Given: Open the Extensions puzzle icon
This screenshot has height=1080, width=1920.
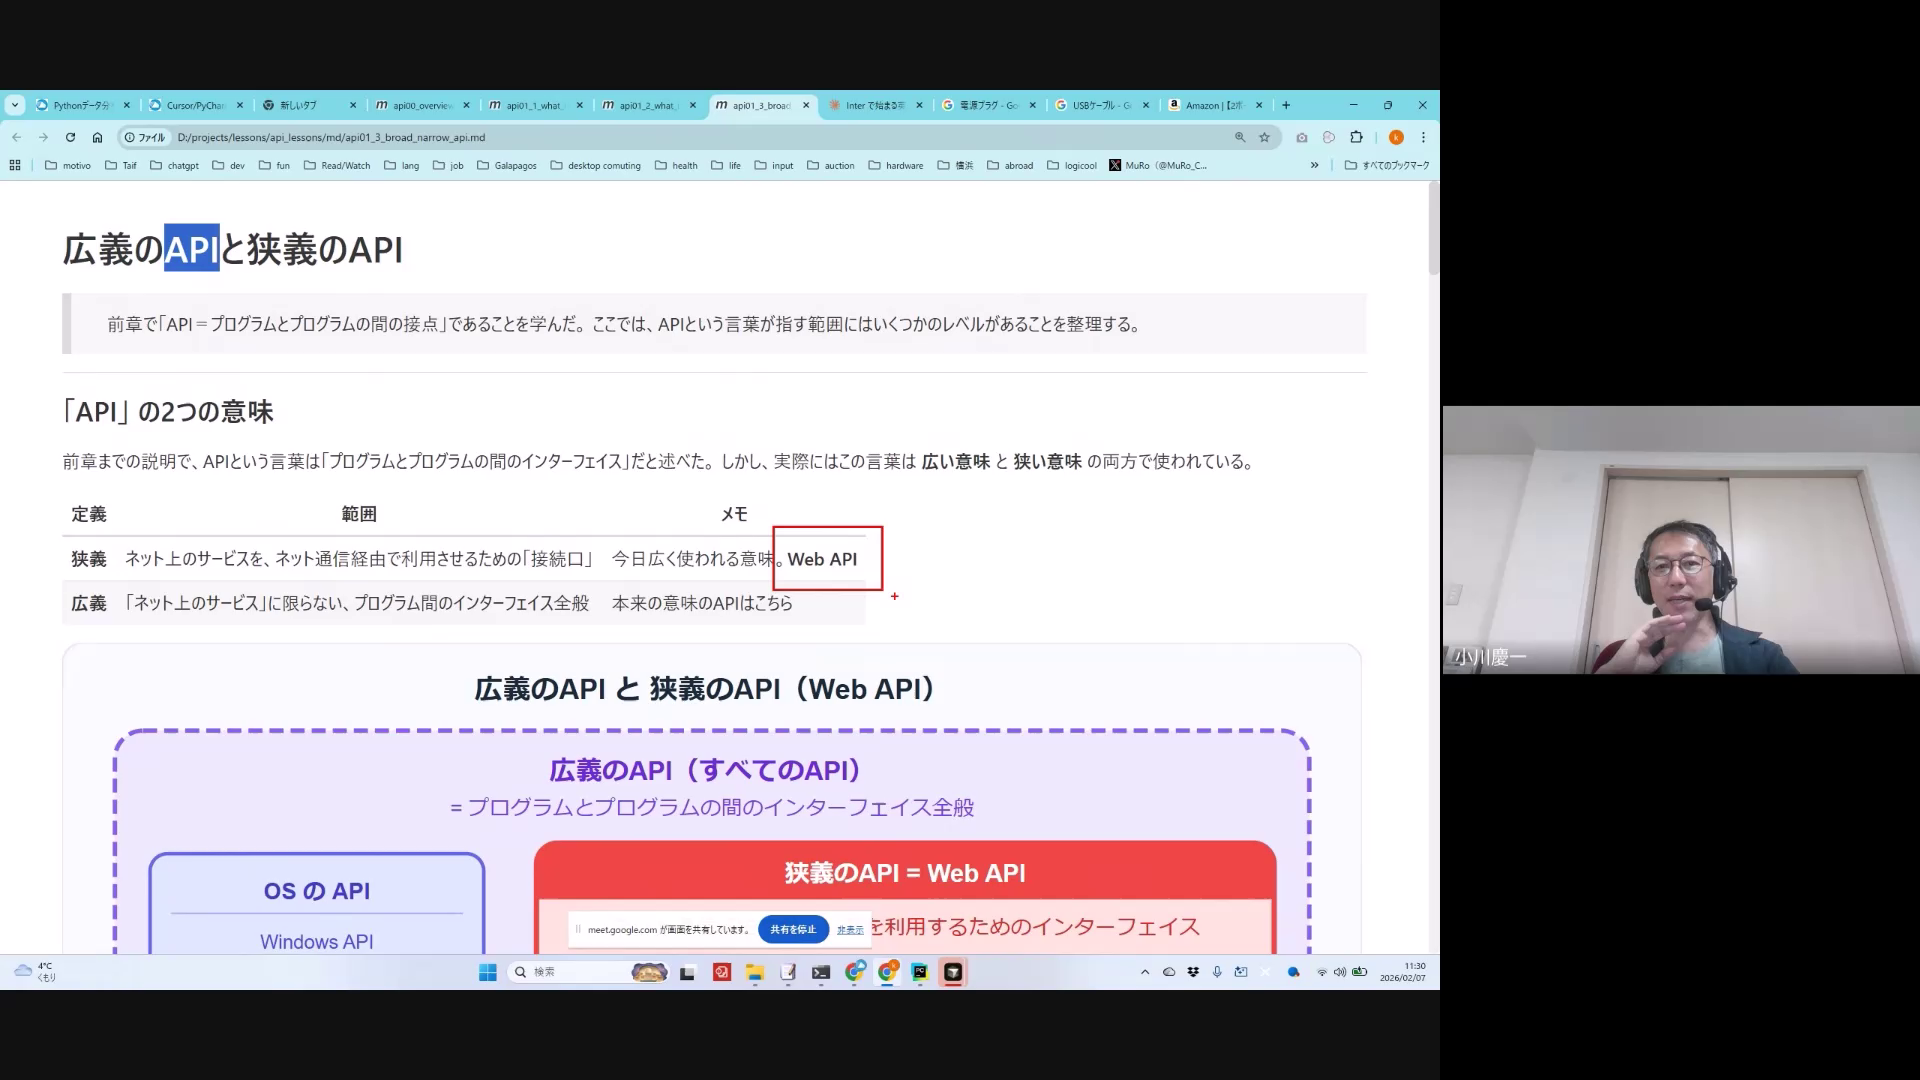Looking at the screenshot, I should click(x=1356, y=137).
